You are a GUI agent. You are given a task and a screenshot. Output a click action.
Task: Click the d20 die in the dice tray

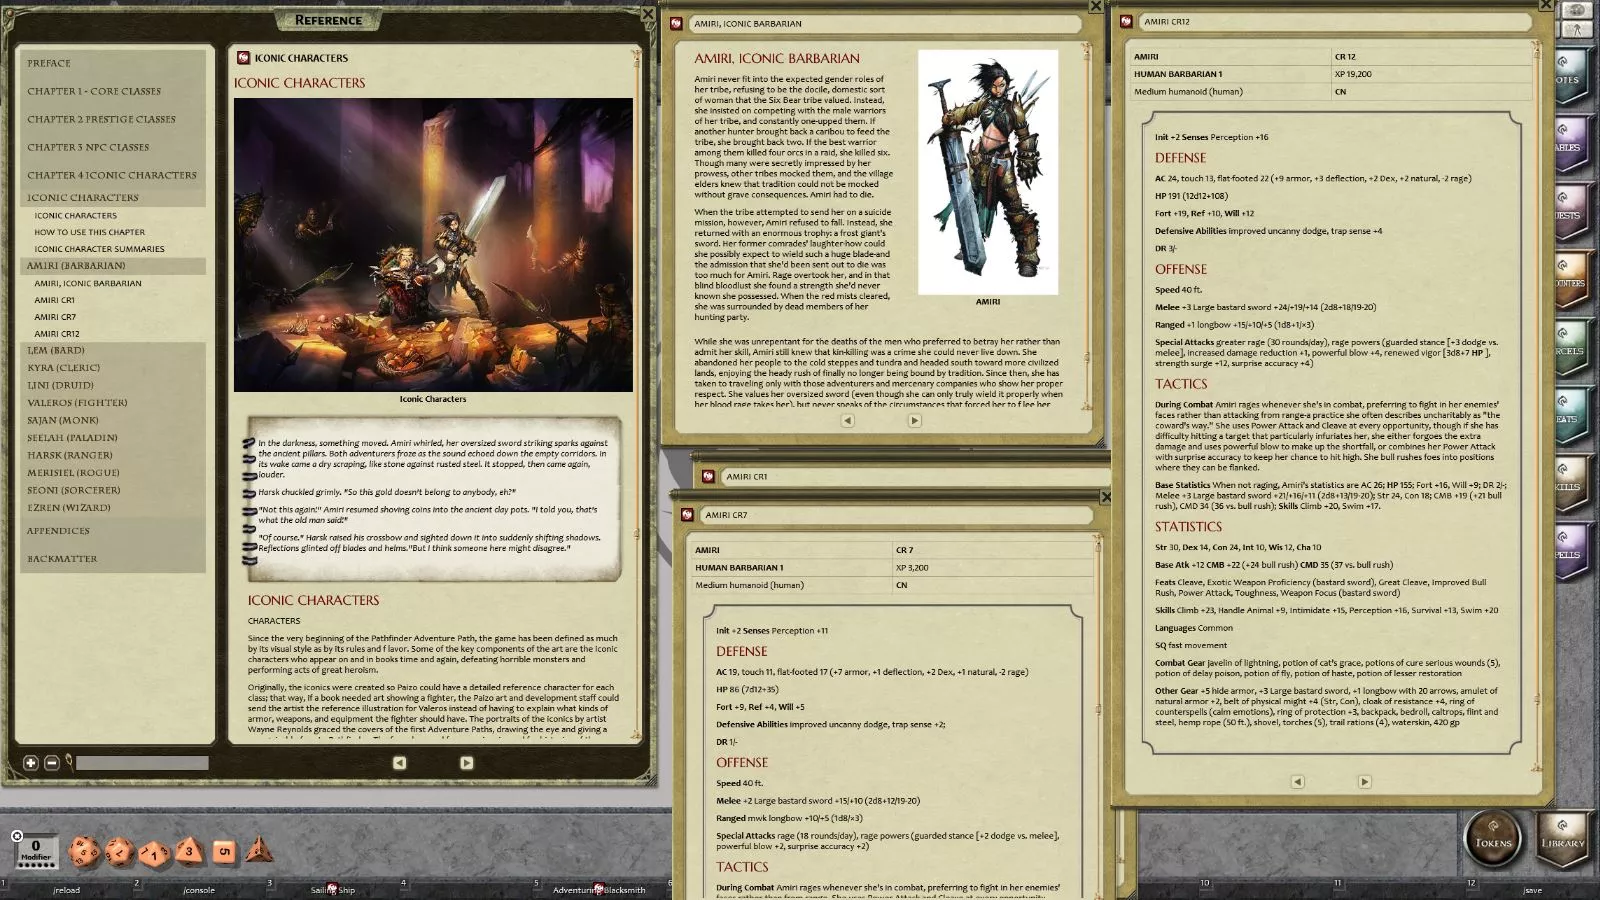coord(85,852)
